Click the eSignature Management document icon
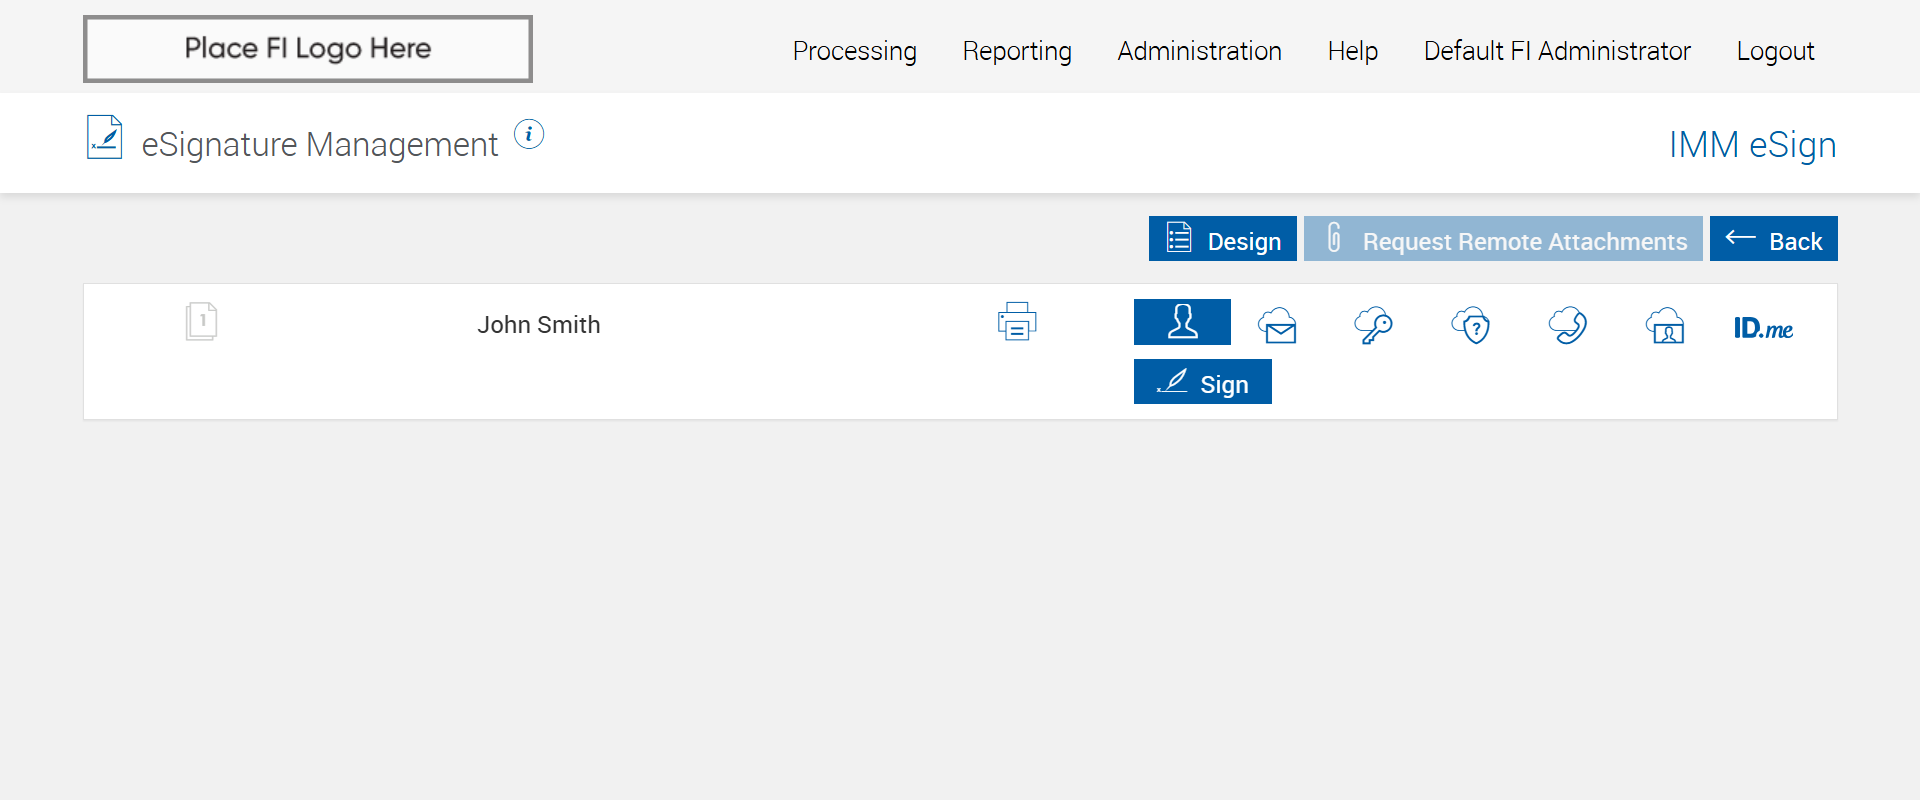The width and height of the screenshot is (1920, 800). point(105,138)
